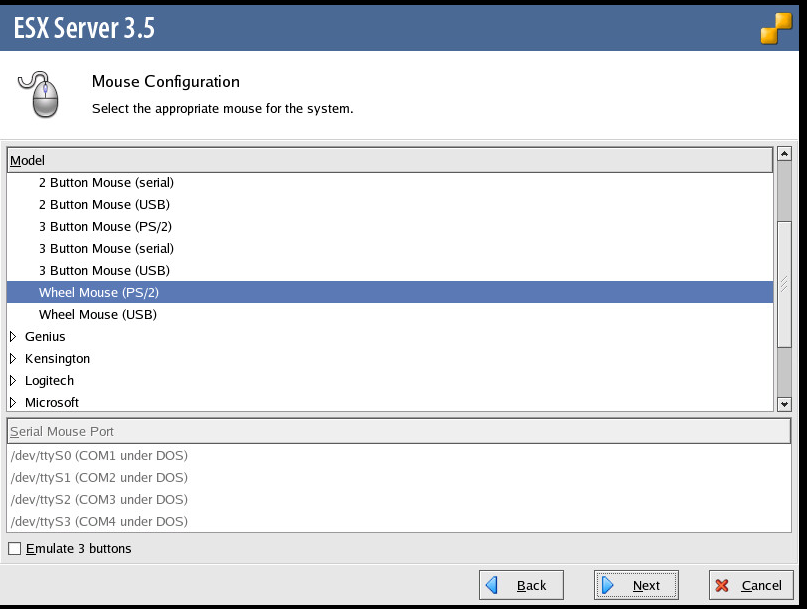Enable the Emulate 3 buttons checkbox
This screenshot has width=807, height=609.
14,548
